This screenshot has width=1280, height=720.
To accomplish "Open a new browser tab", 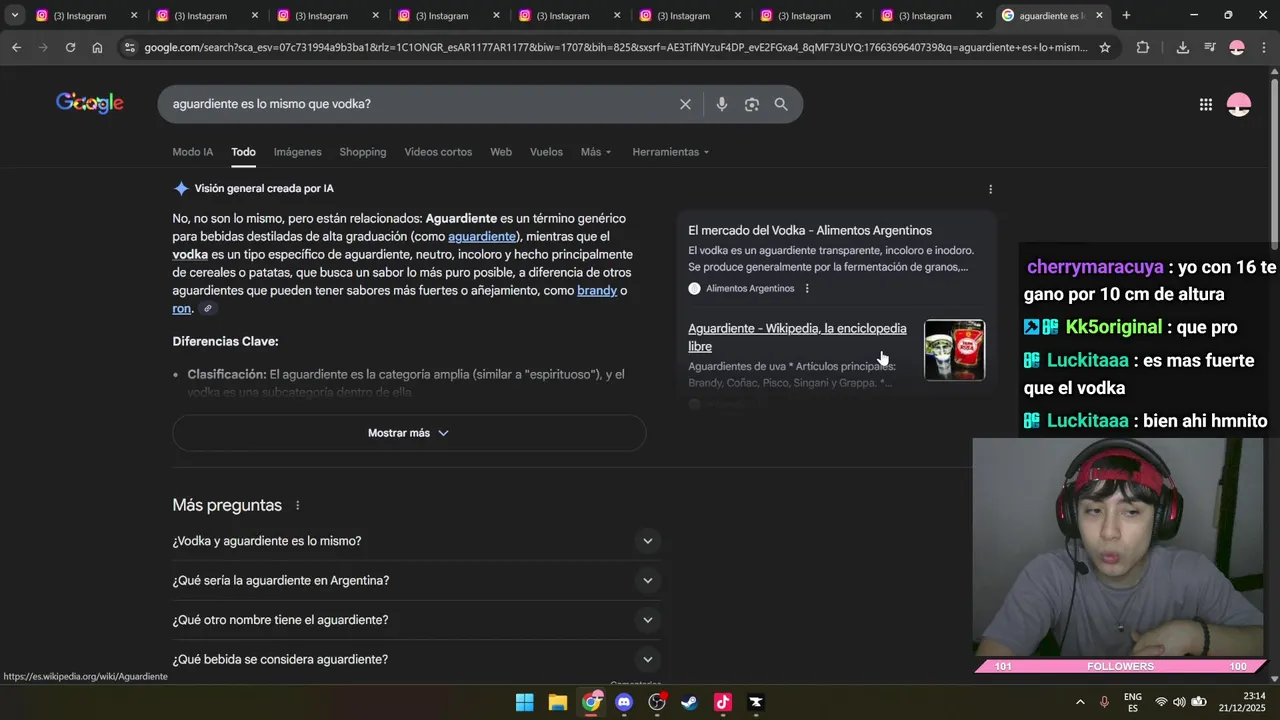I will click(x=1126, y=15).
